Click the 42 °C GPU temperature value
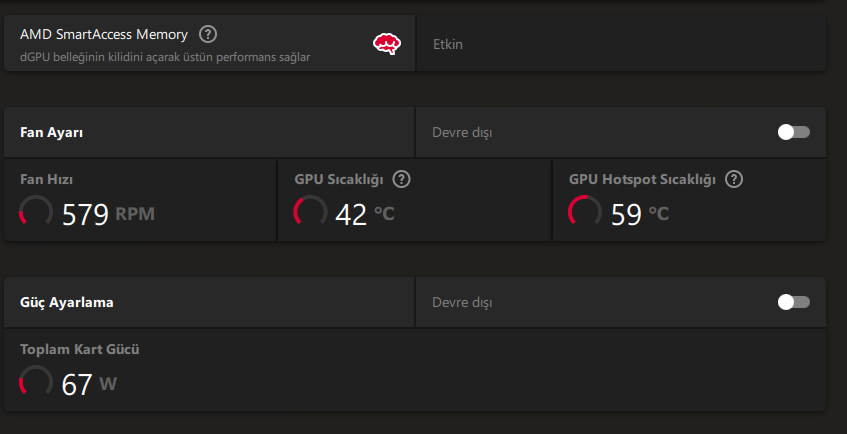Viewport: 847px width, 434px height. (365, 214)
